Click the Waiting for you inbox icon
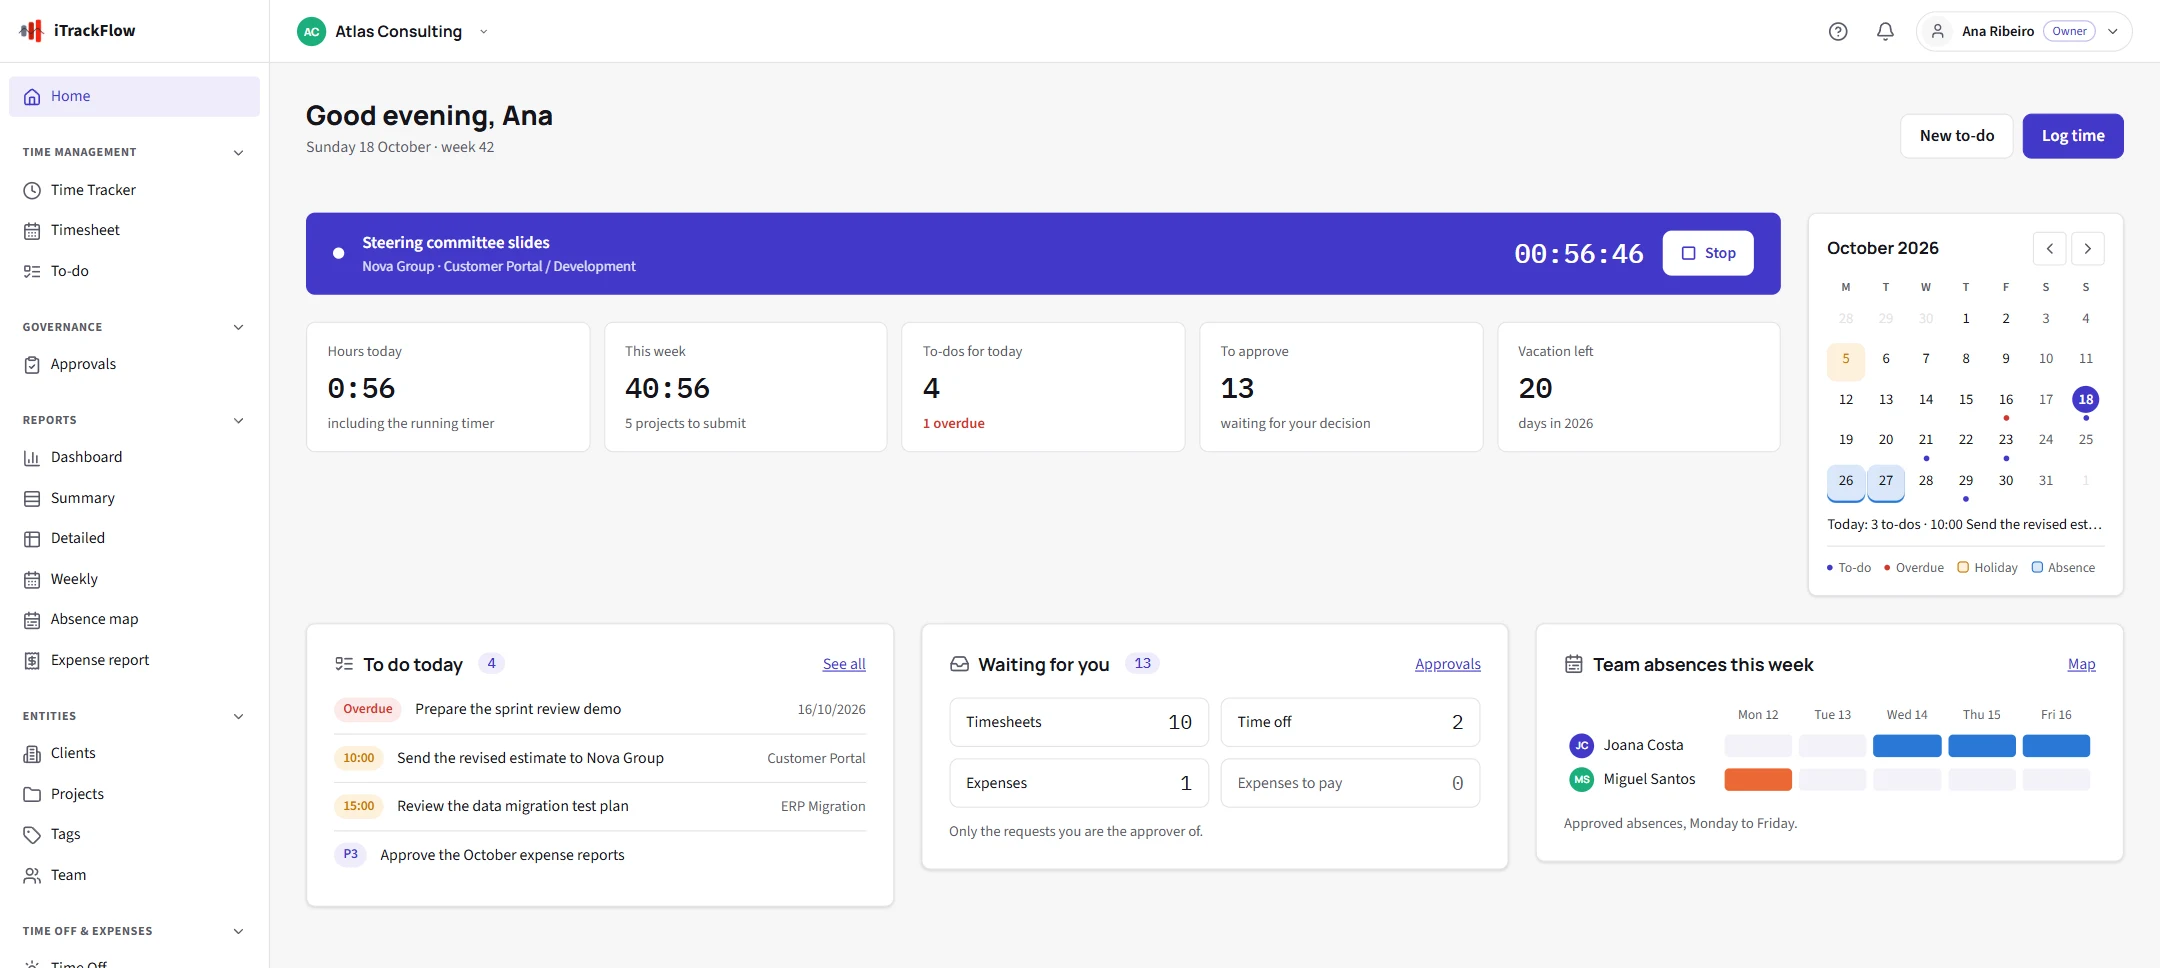The height and width of the screenshot is (968, 2160). [959, 664]
